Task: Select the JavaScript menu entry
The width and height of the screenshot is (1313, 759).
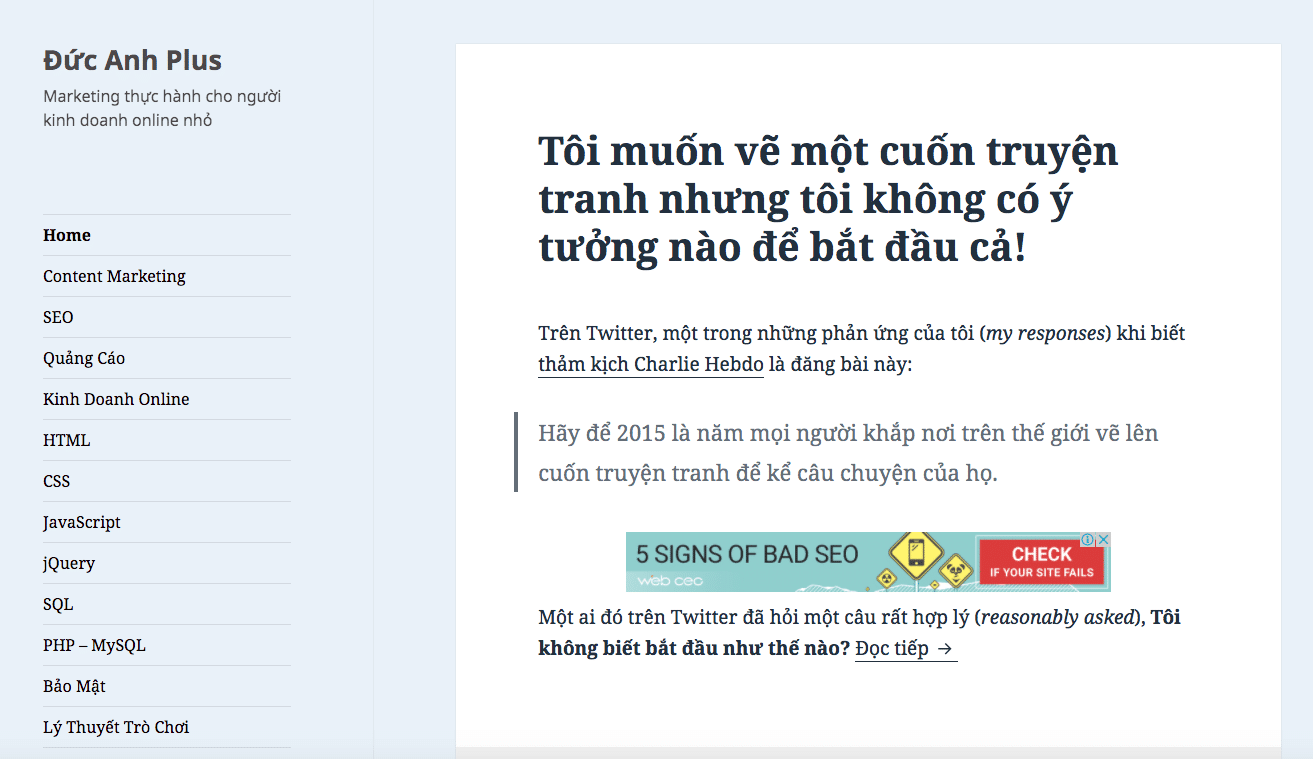Action: (x=82, y=522)
